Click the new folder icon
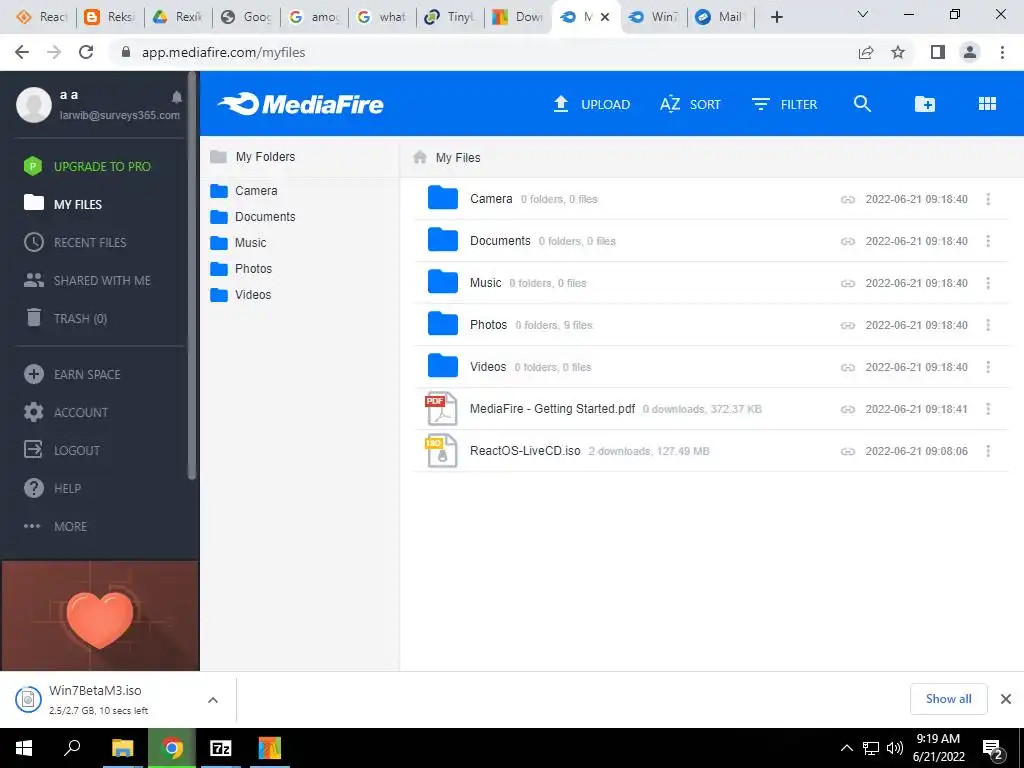 tap(924, 104)
